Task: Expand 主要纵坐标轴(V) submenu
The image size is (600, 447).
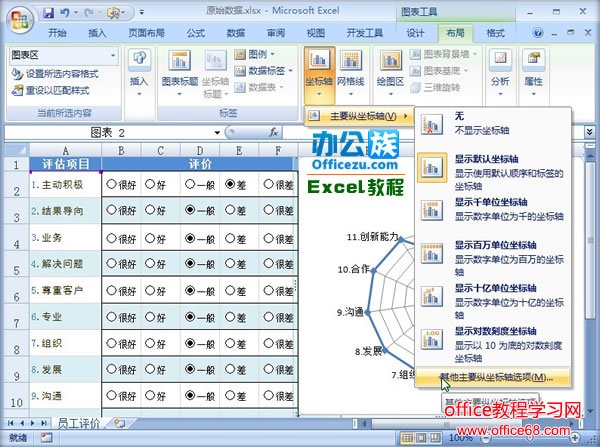Action: (x=359, y=116)
